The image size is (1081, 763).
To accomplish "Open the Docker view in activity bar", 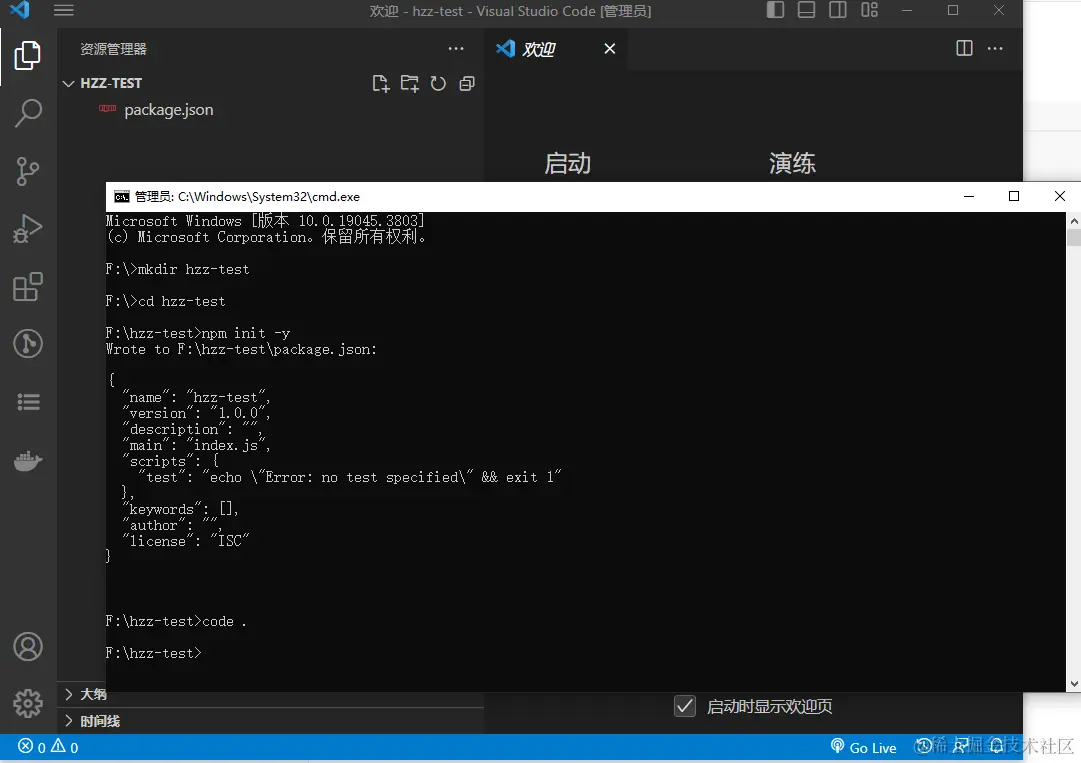I will 28,460.
